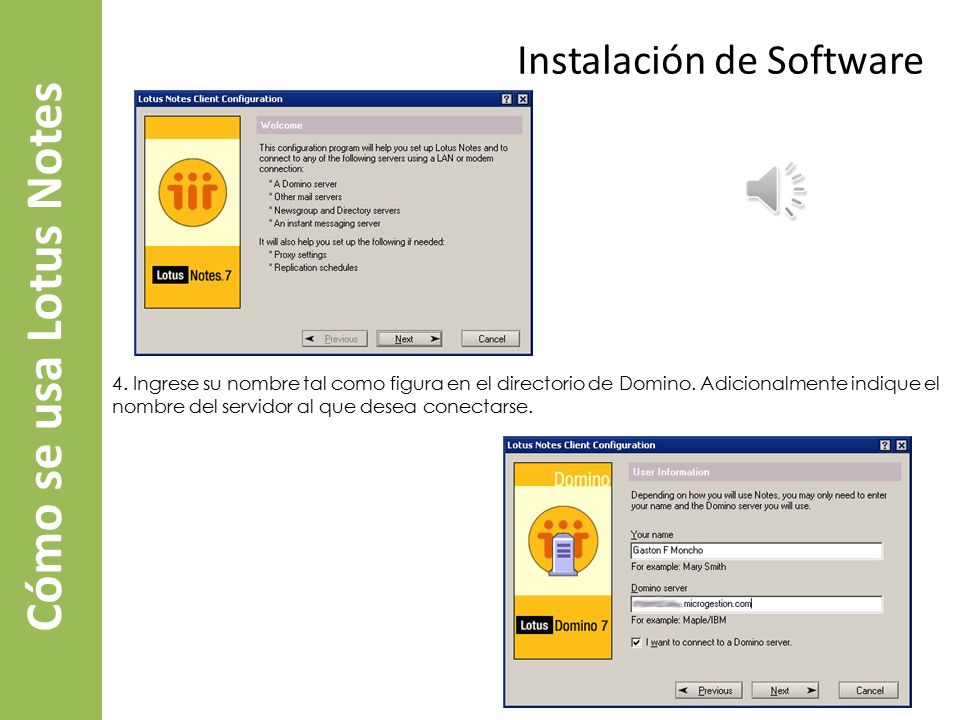Click 'An instant messaging server' text

point(324,223)
